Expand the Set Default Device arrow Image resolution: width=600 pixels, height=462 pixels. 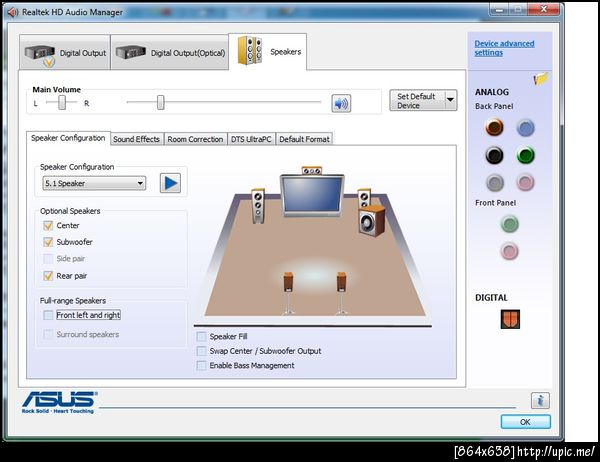click(x=451, y=100)
